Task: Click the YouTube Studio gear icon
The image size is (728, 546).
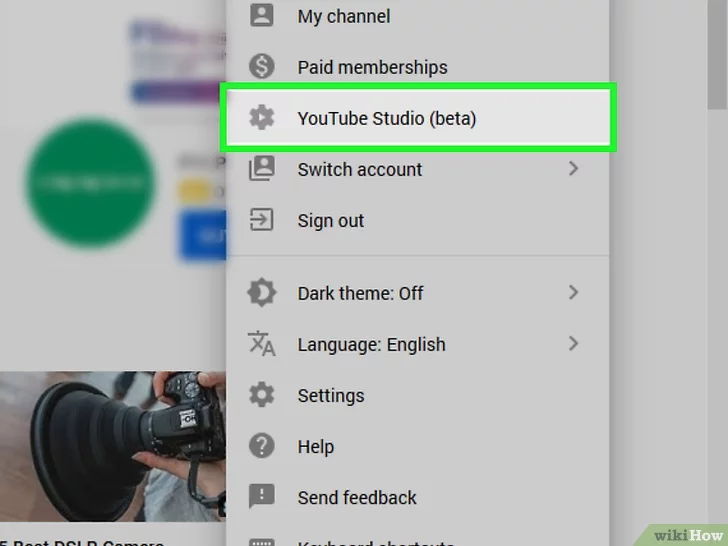Action: point(261,118)
